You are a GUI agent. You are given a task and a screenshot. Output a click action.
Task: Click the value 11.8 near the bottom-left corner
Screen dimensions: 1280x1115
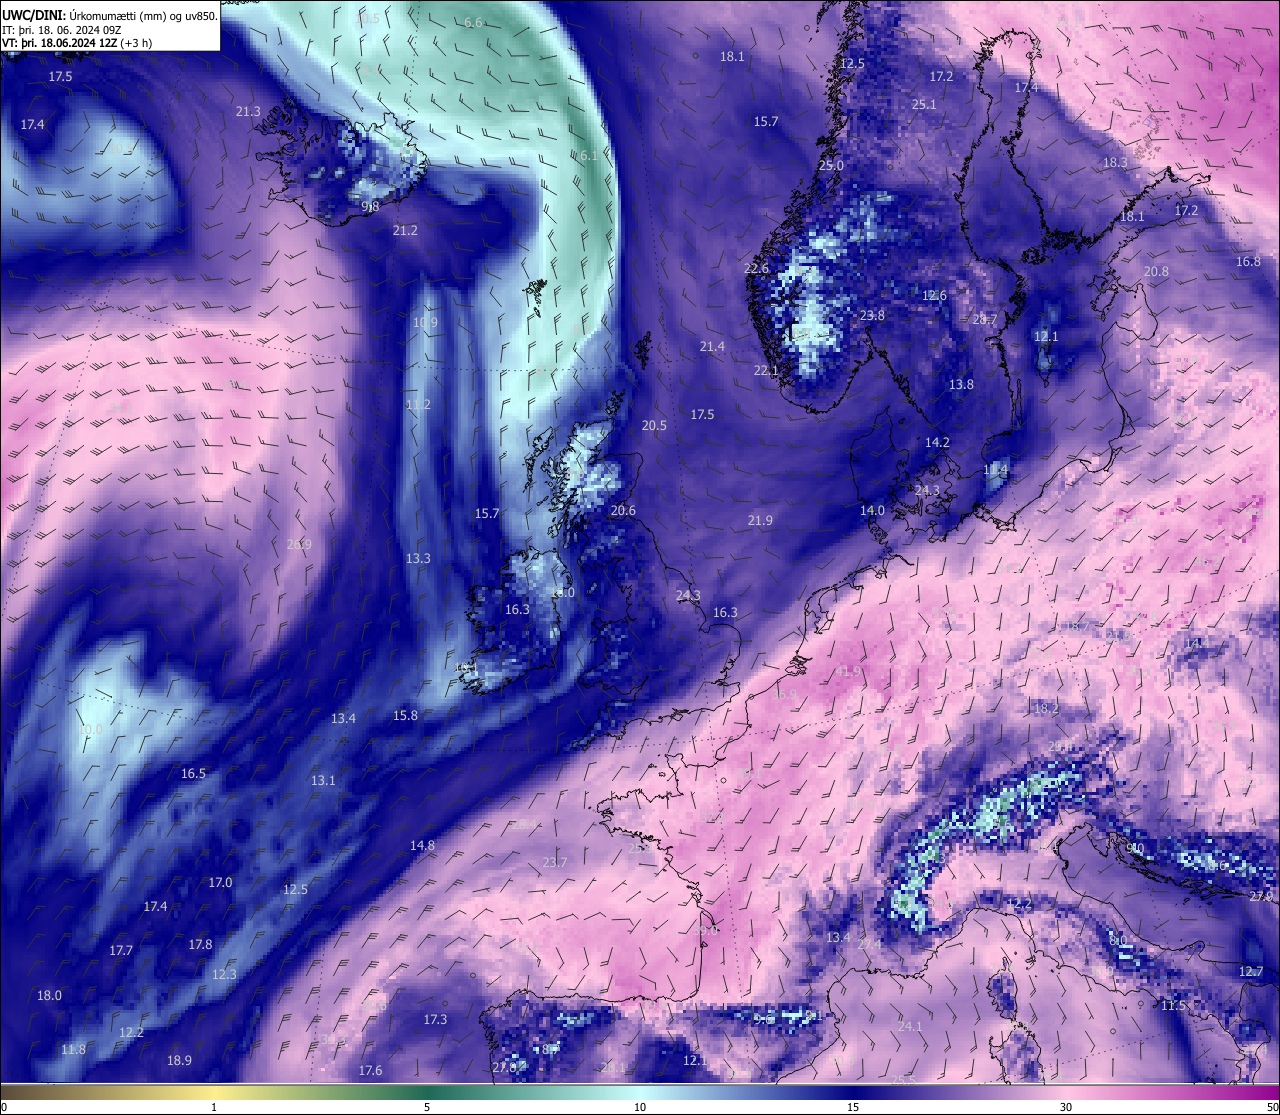coord(73,1049)
